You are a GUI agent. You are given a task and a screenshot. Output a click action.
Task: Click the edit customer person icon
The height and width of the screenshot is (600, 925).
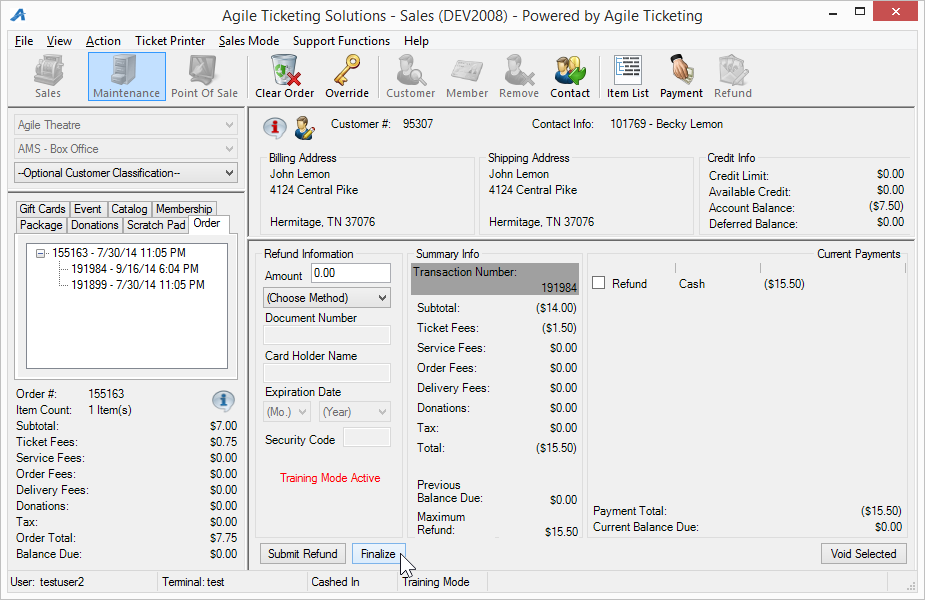[304, 127]
